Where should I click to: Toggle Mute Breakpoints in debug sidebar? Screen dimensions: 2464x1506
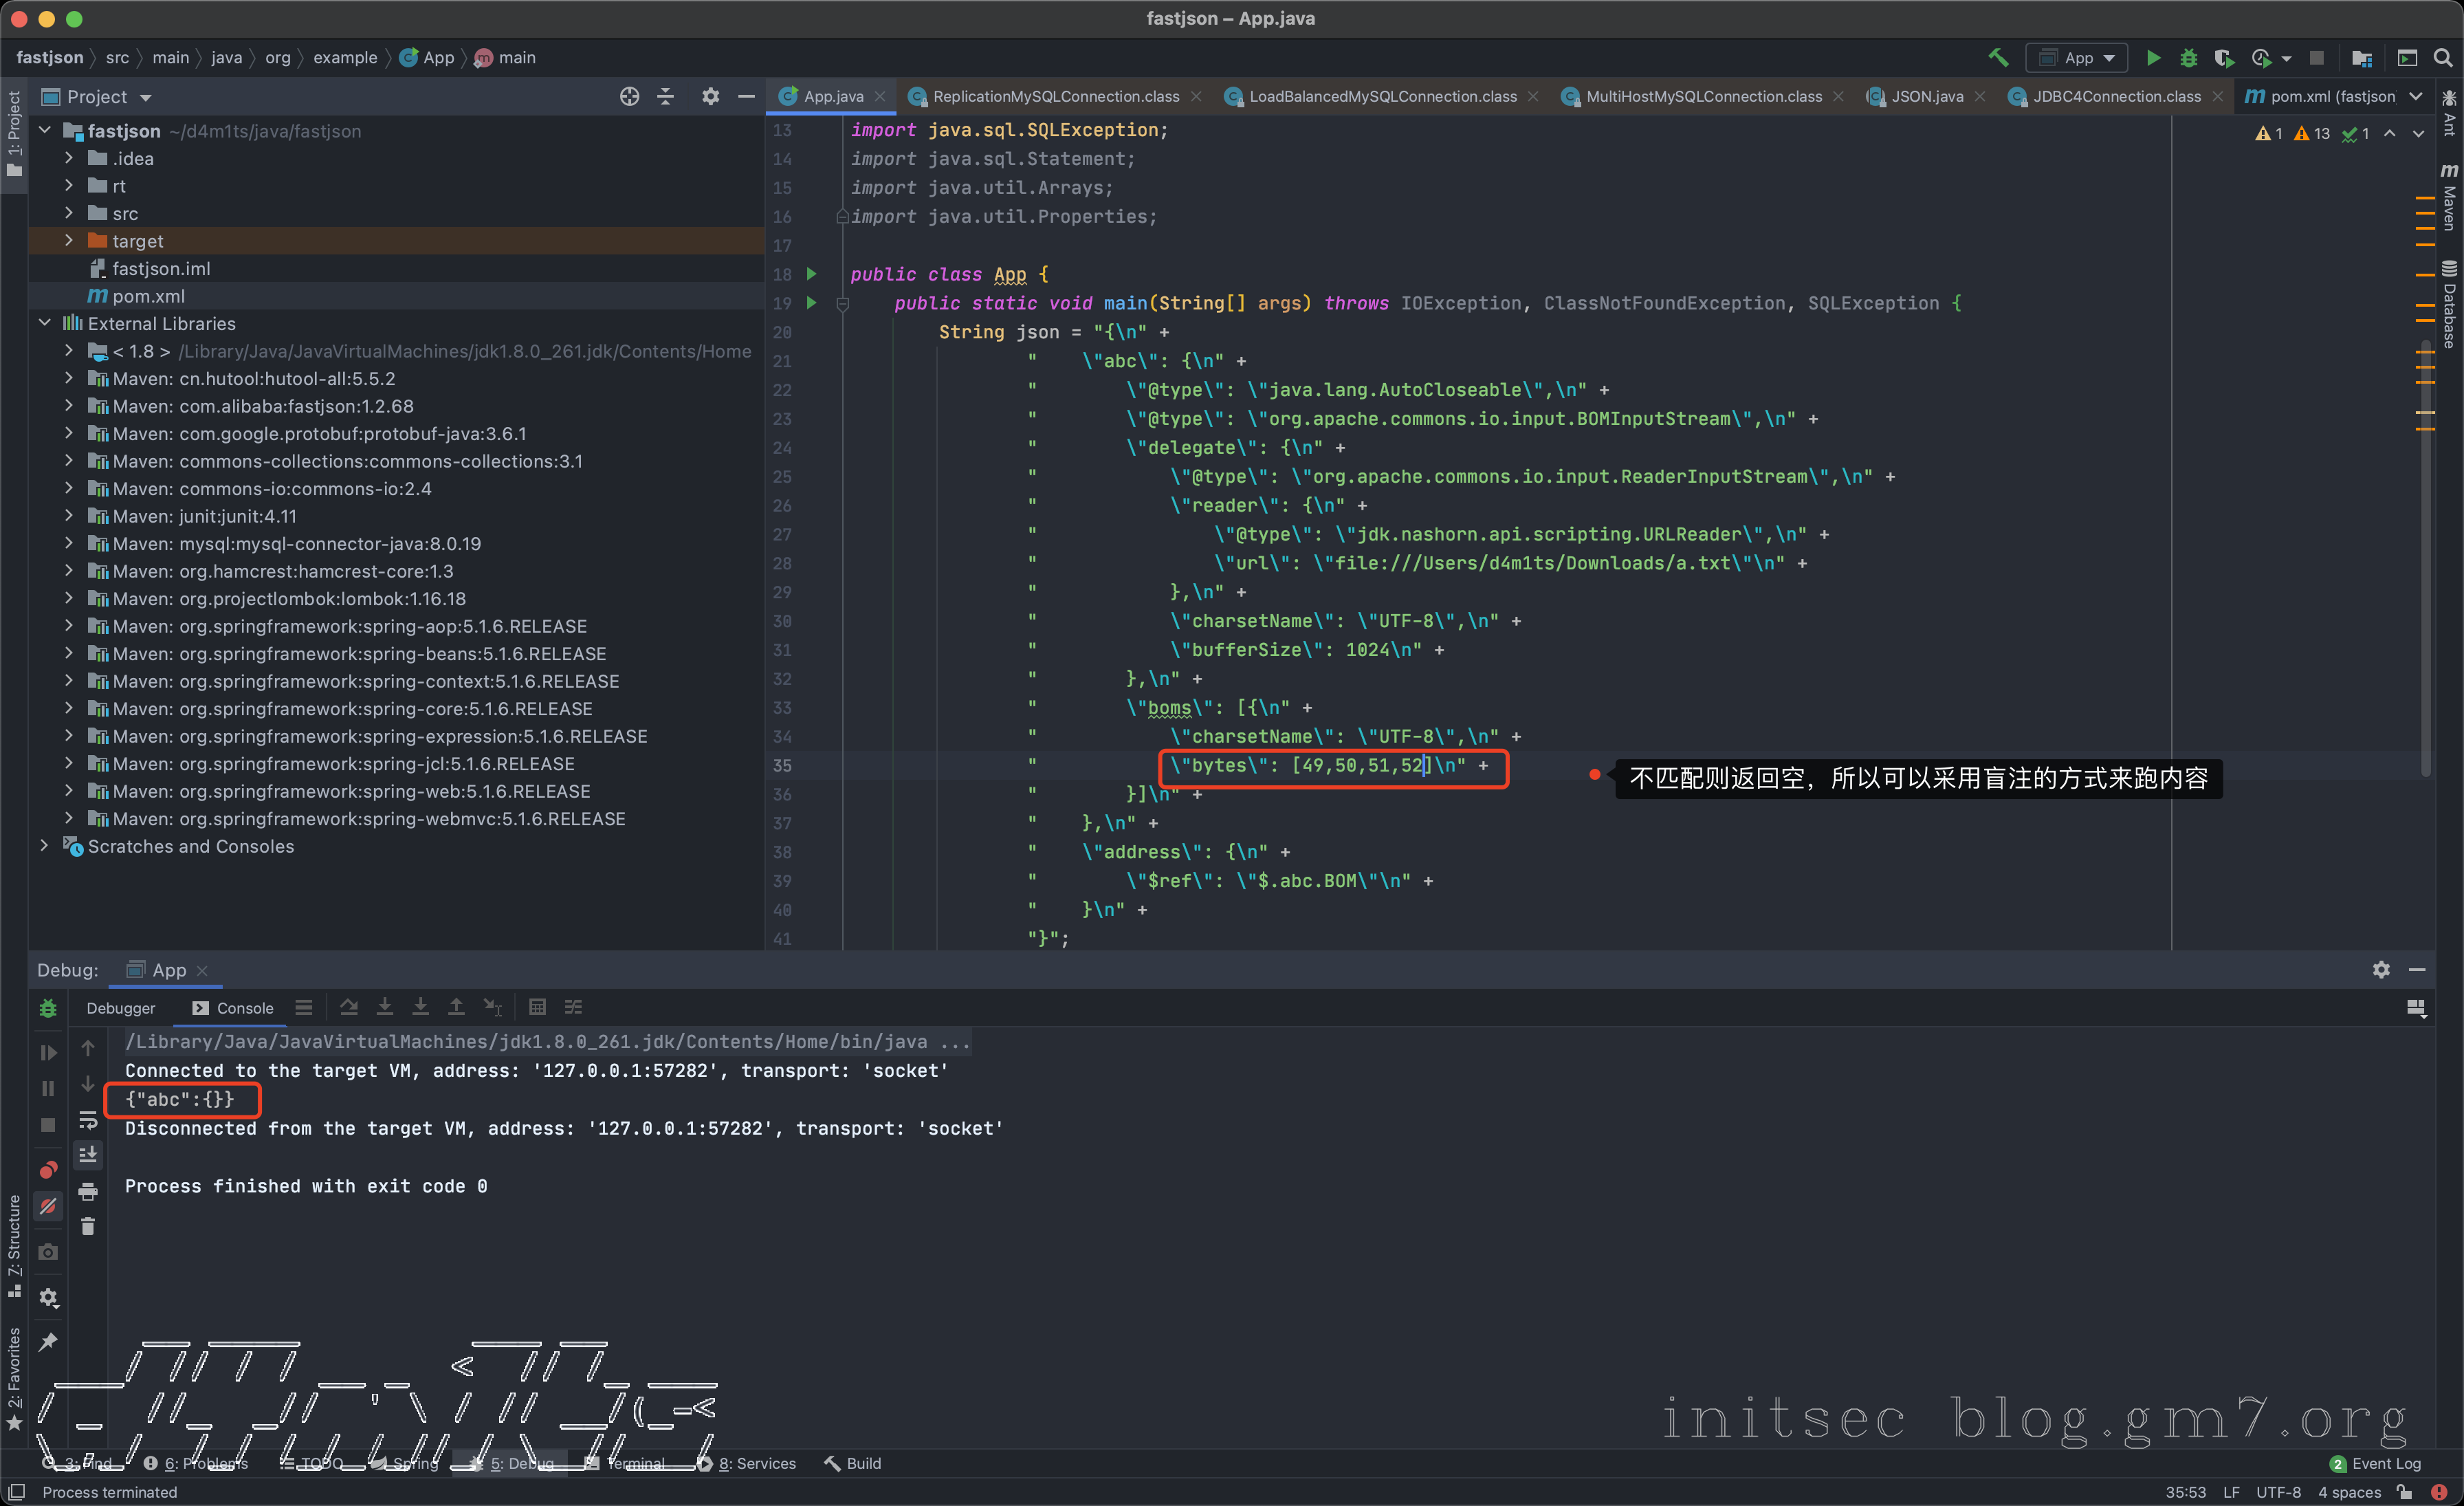click(48, 1207)
